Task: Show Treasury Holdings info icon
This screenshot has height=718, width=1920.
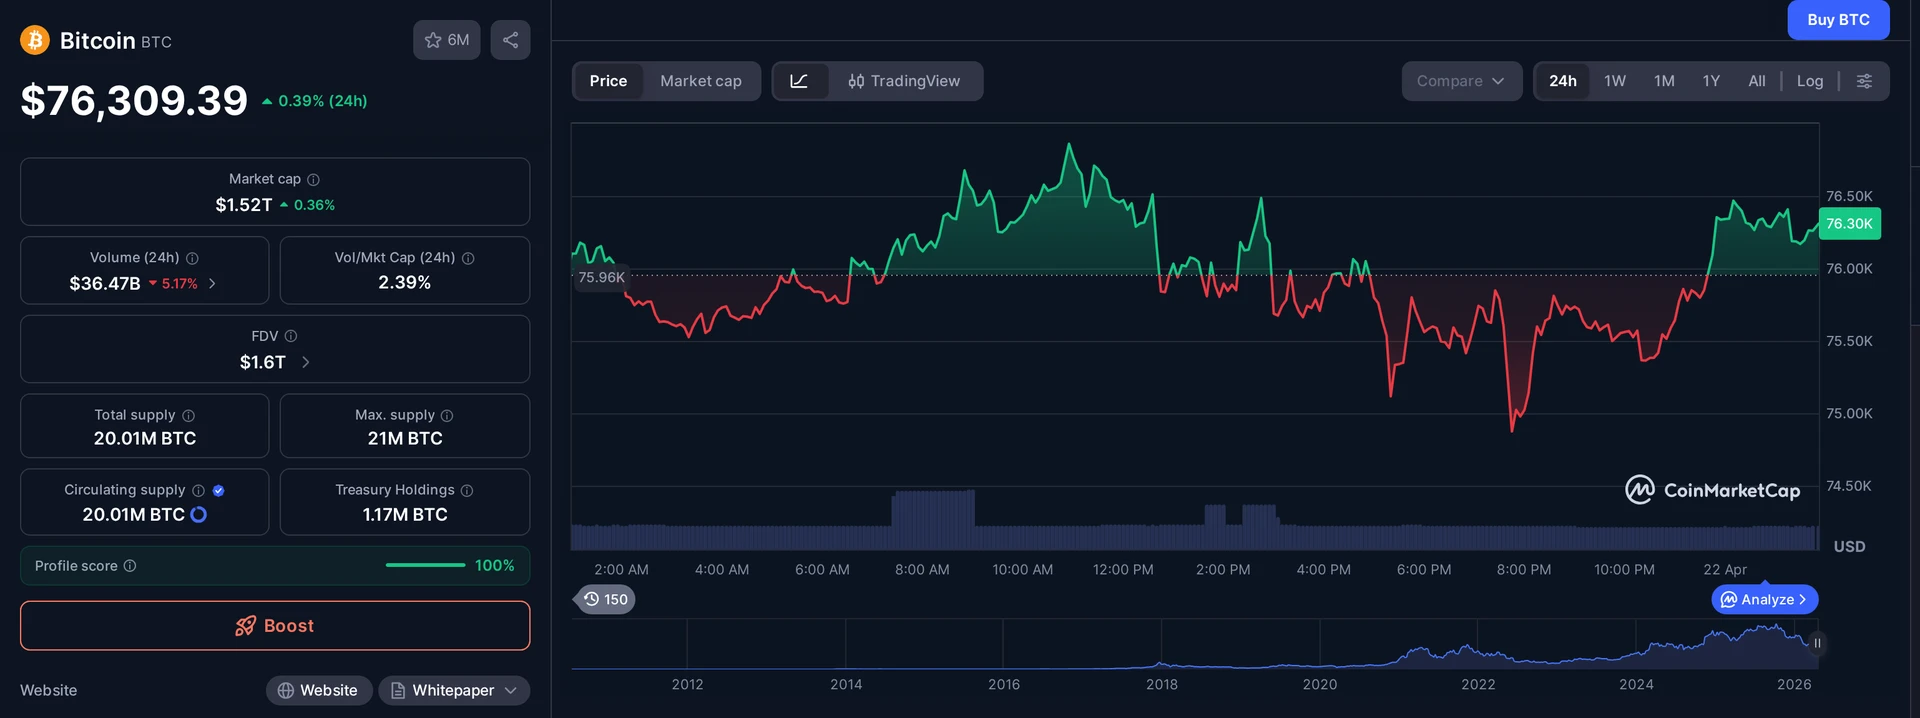Action: [x=467, y=490]
